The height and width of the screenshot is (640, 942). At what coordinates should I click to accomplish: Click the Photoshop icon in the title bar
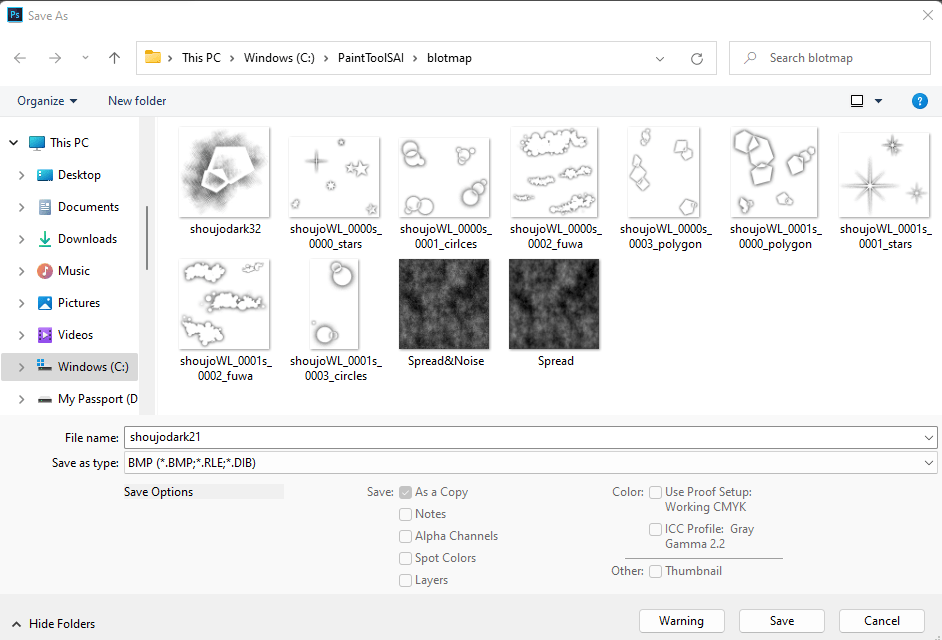(x=14, y=15)
